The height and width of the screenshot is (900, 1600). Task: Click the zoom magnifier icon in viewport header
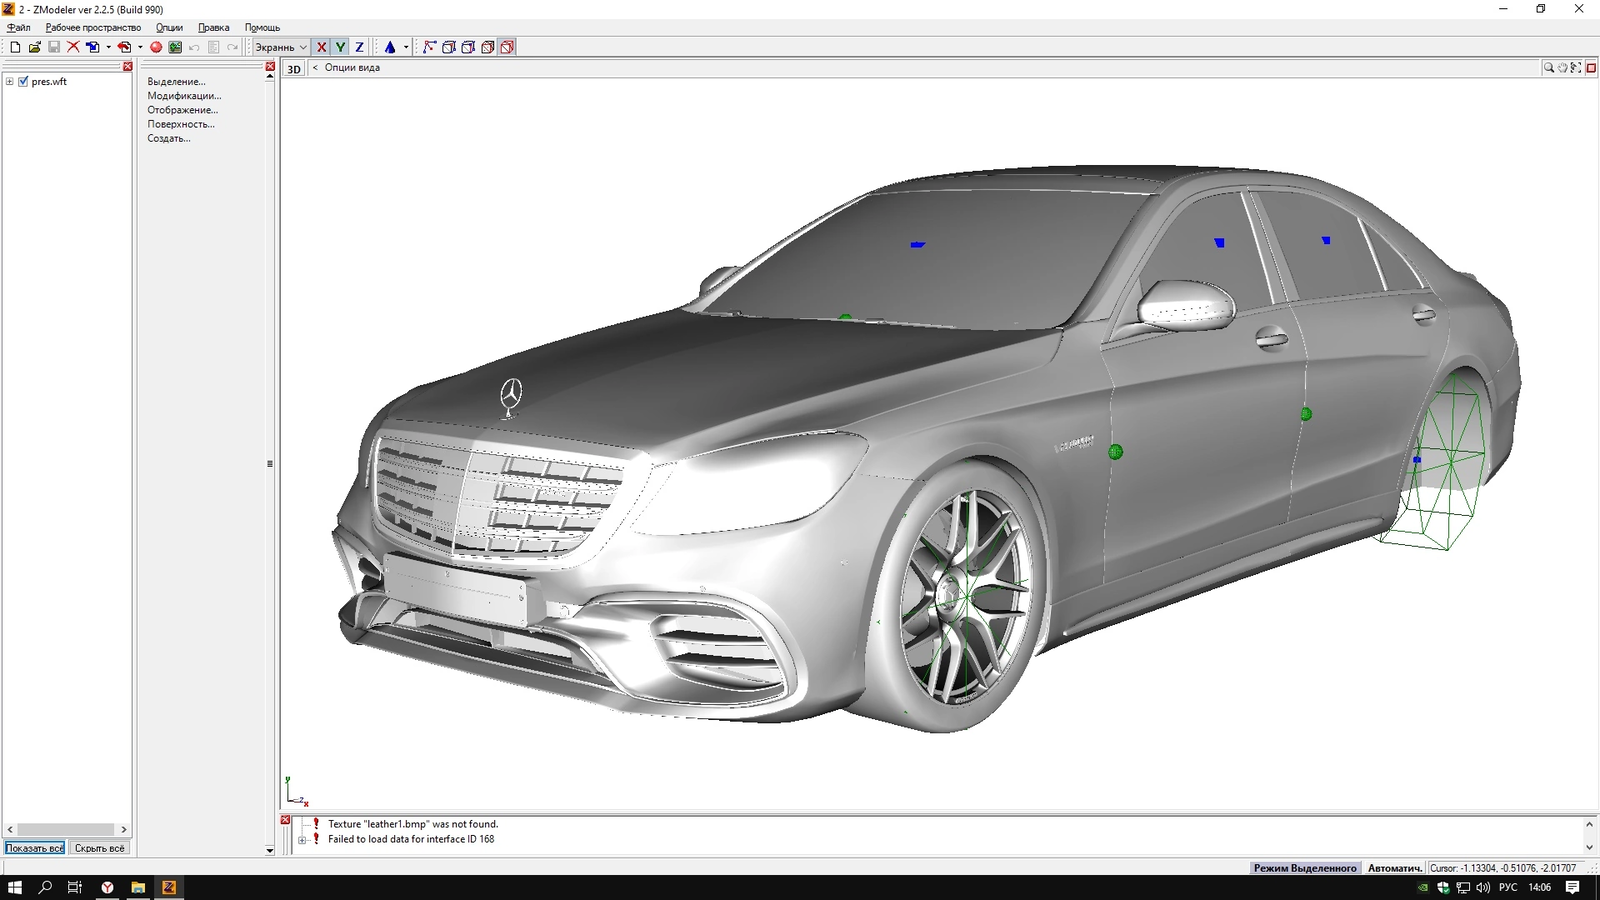pyautogui.click(x=1548, y=68)
